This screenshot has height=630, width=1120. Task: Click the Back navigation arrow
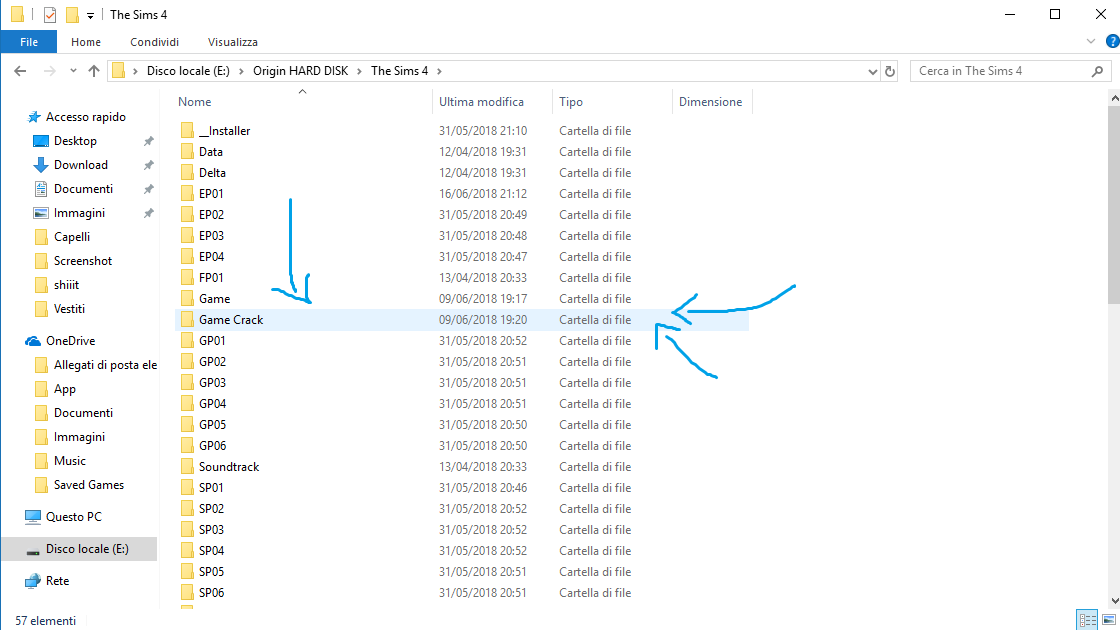click(20, 71)
